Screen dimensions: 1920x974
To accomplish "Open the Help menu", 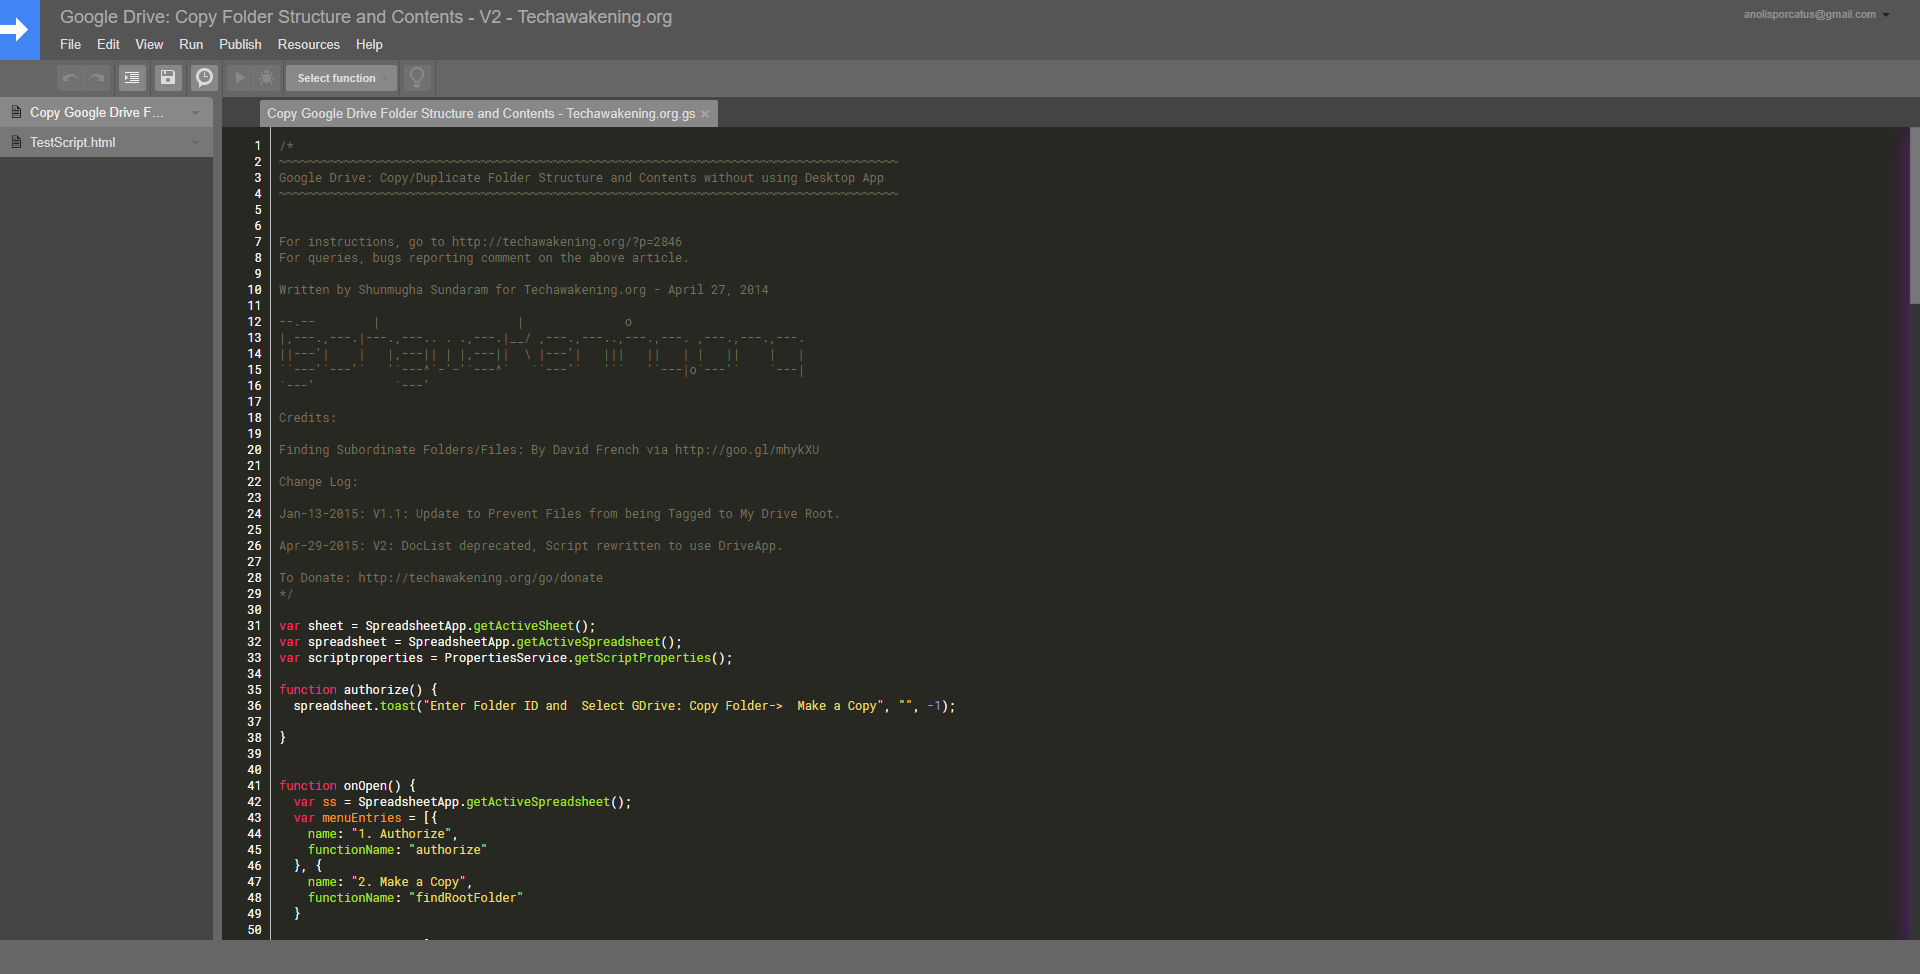I will coord(369,44).
